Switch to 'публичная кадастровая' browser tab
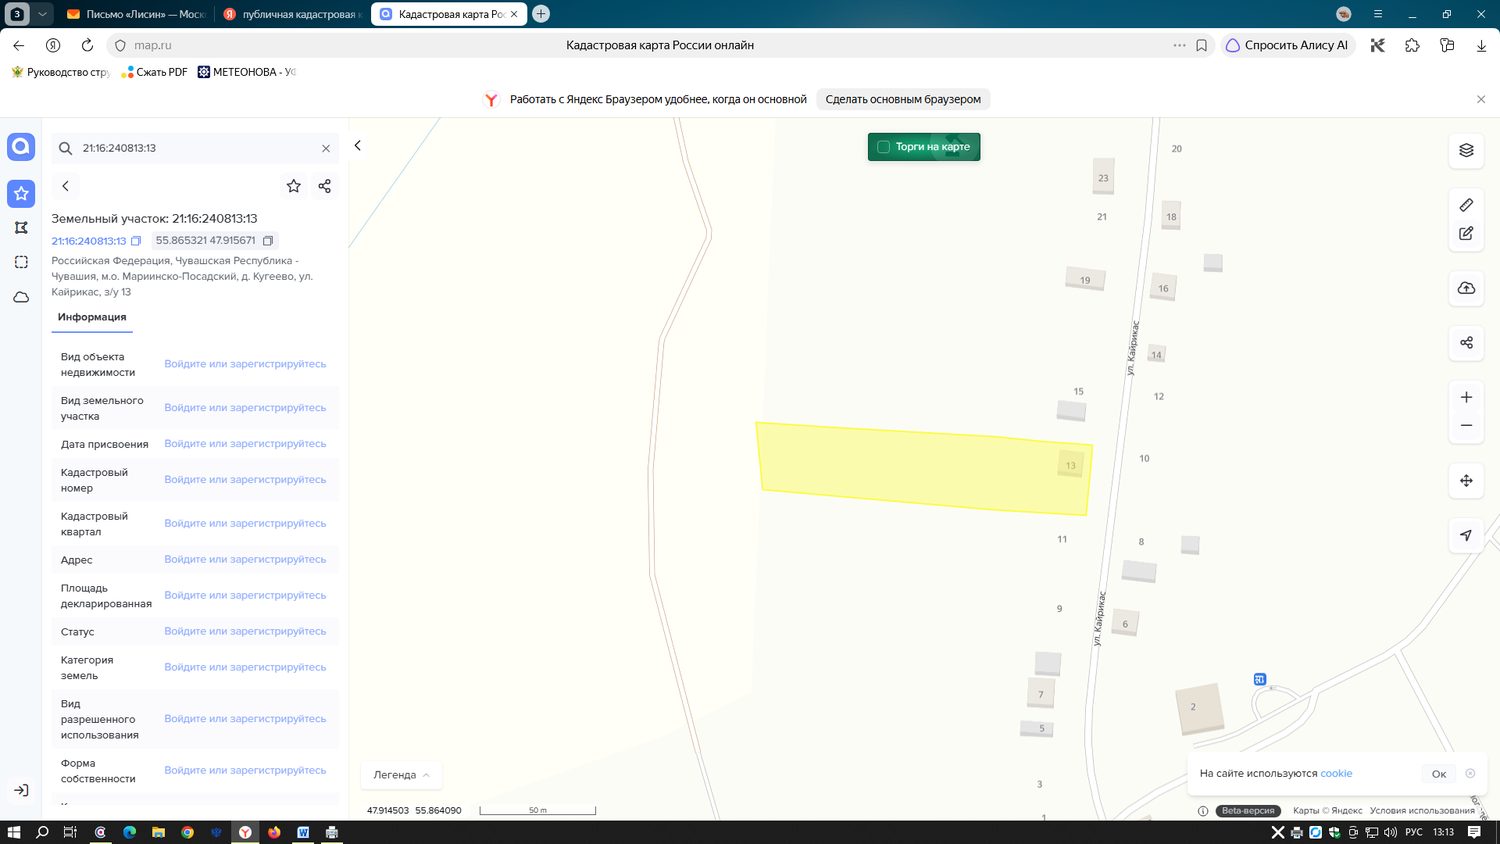 point(291,14)
